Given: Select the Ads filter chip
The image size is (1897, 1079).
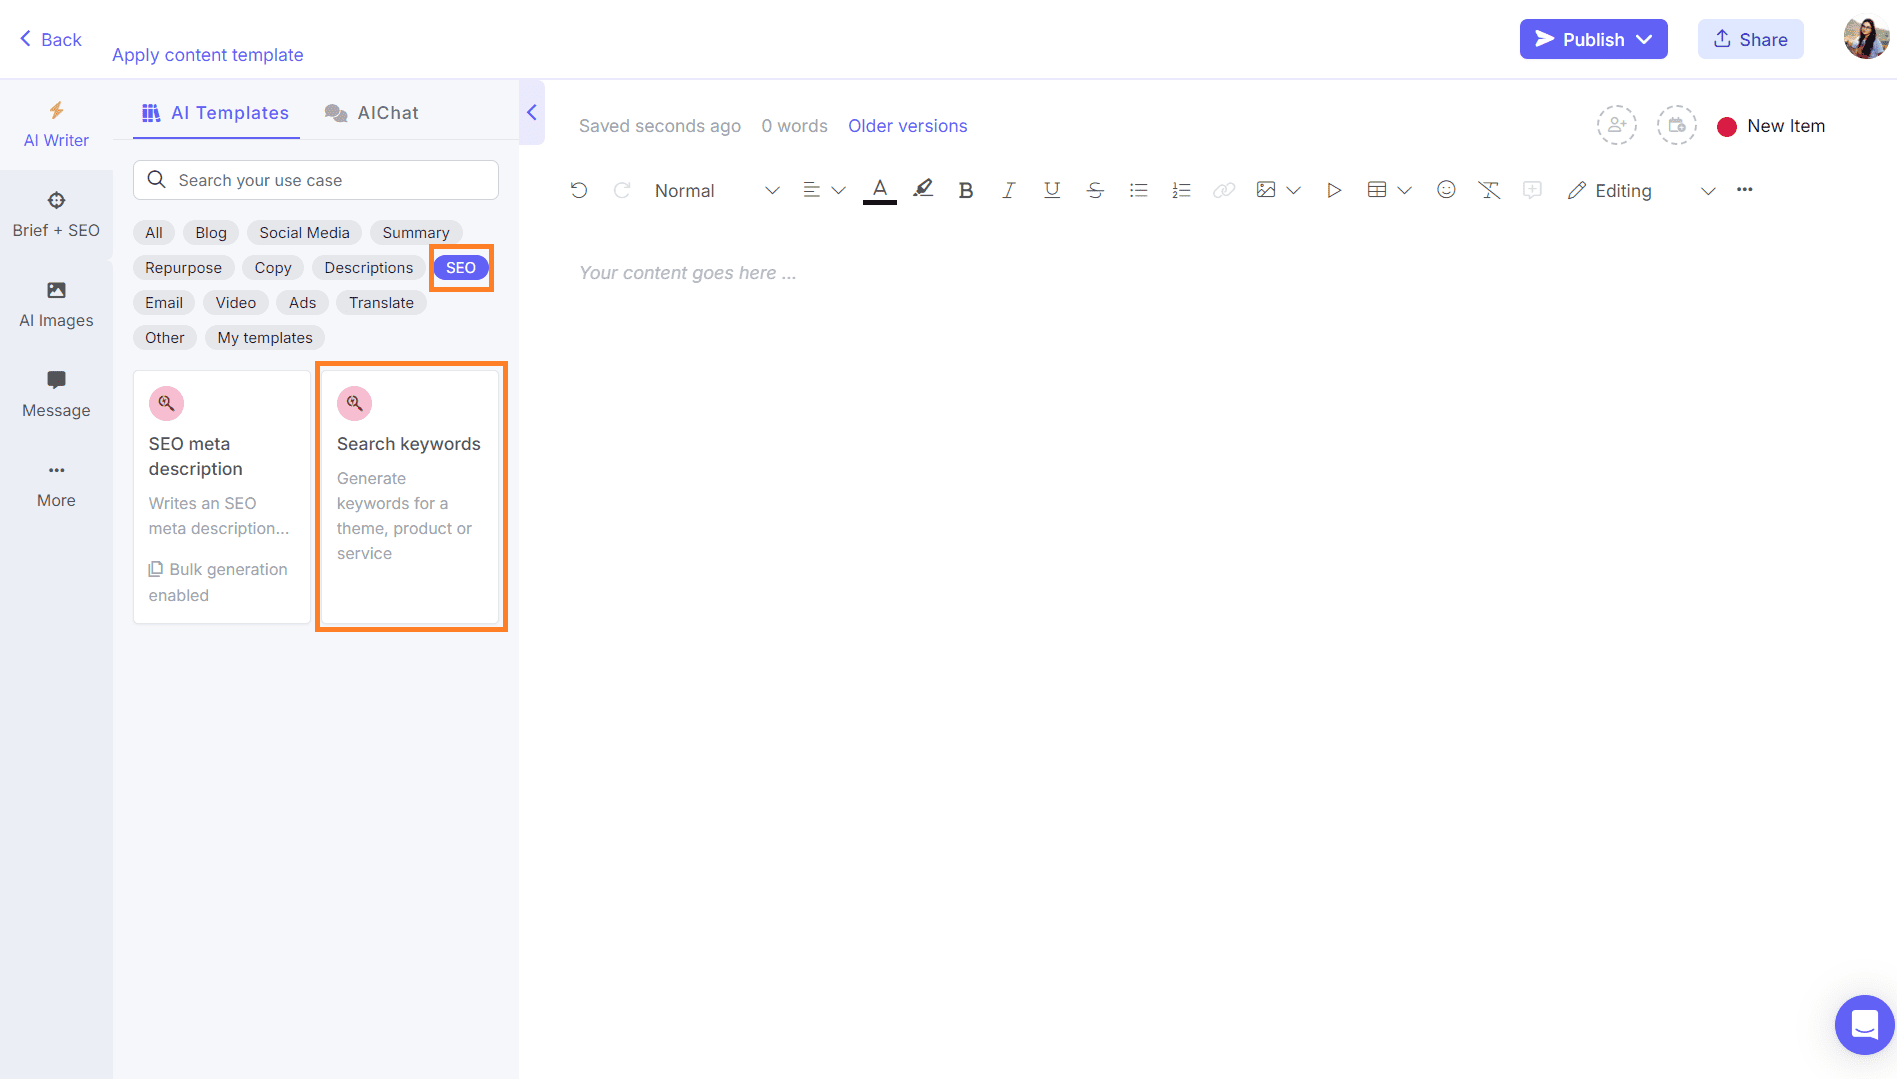Looking at the screenshot, I should pyautogui.click(x=303, y=303).
